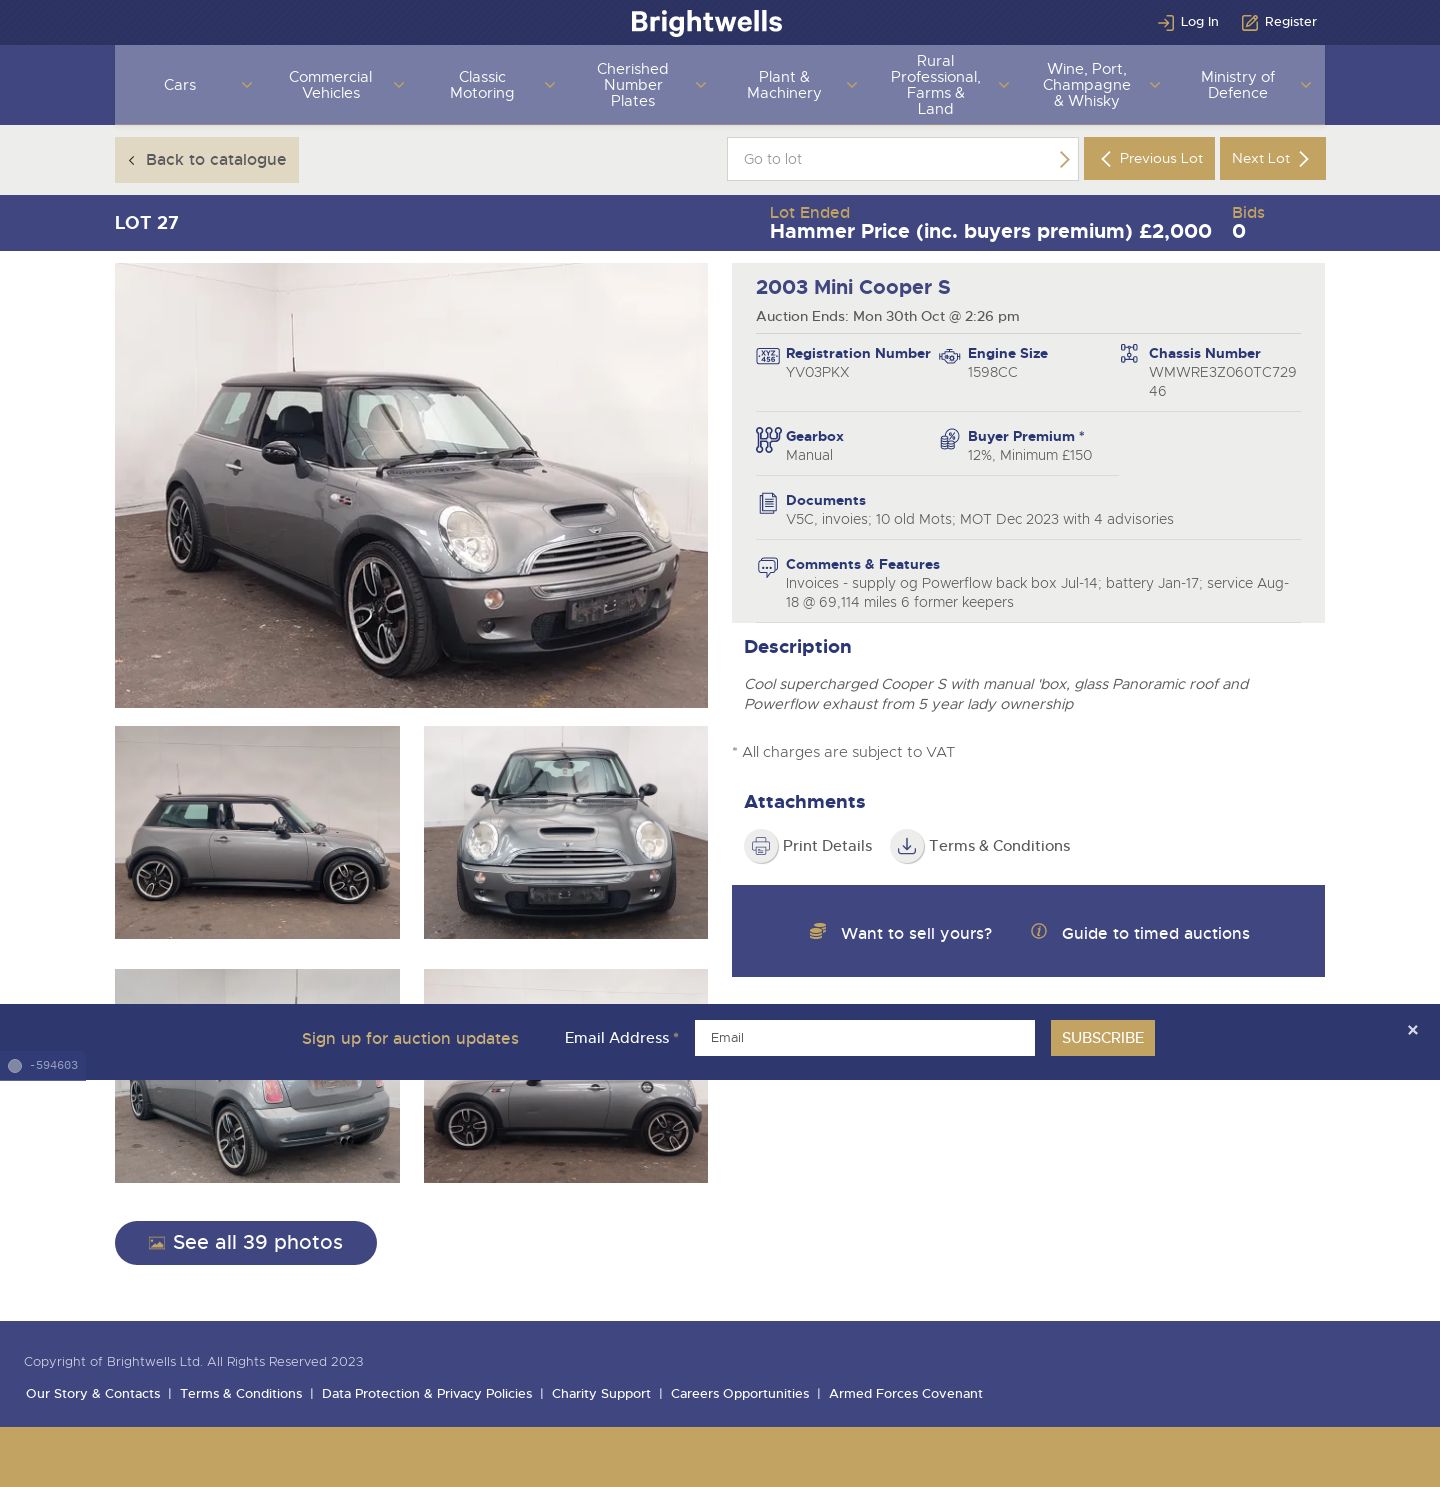Expand the Commercial Vehicles dropdown chevron
Viewport: 1440px width, 1487px height.
399,85
